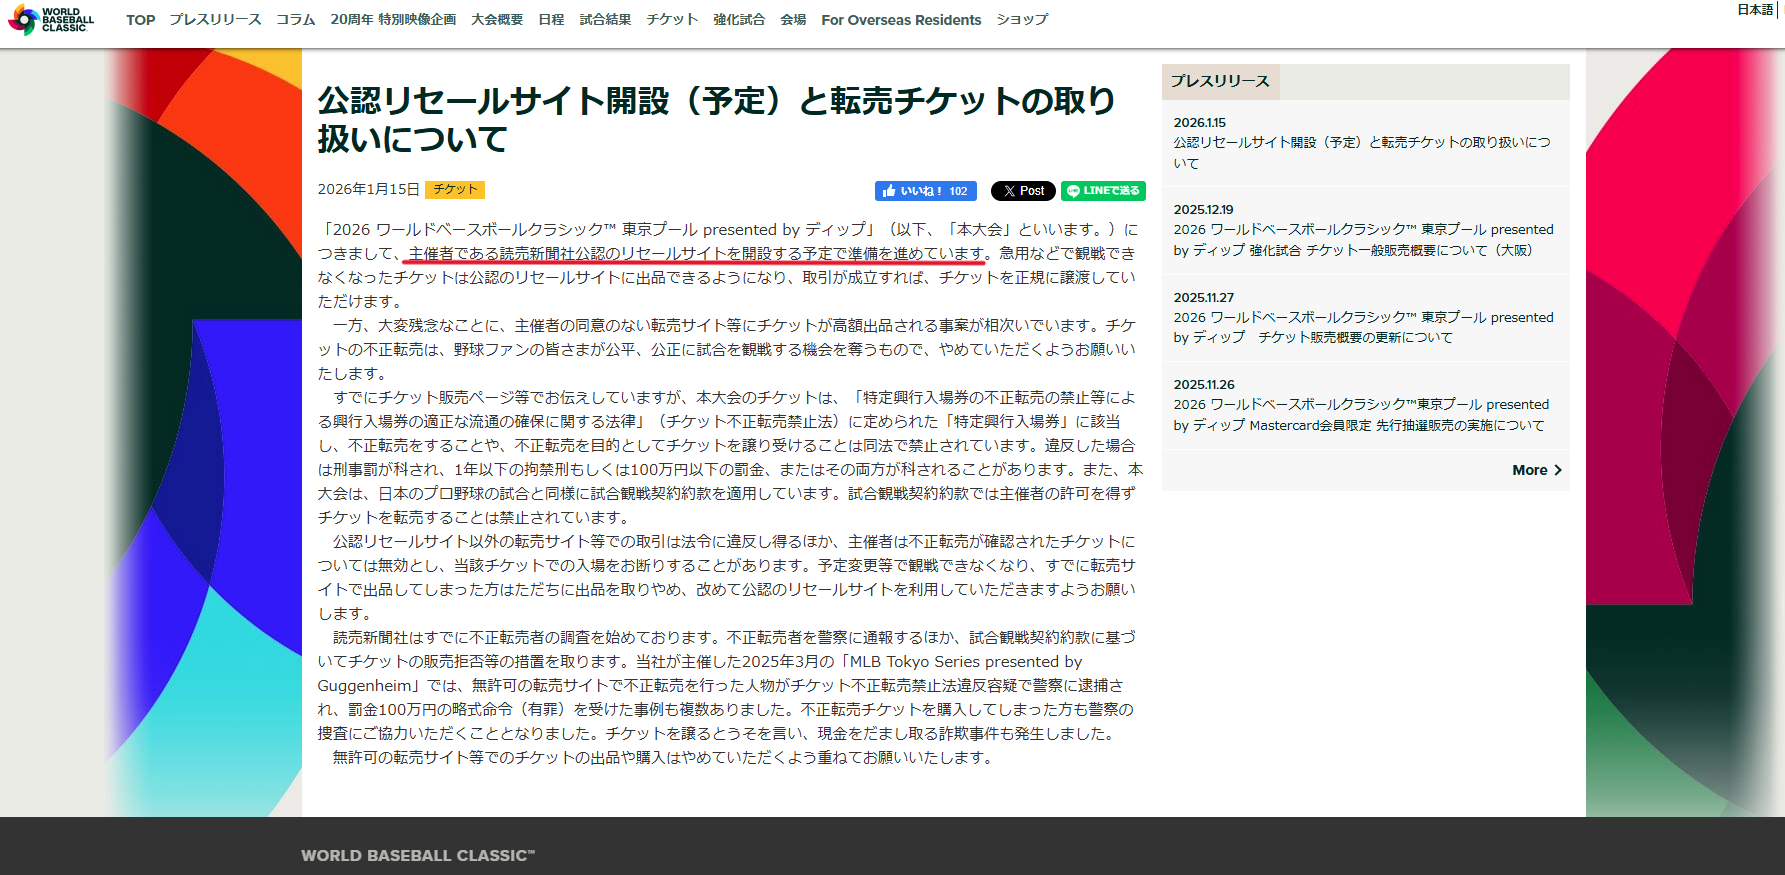Expand press releases with More chevron
The width and height of the screenshot is (1785, 875).
click(x=1537, y=470)
